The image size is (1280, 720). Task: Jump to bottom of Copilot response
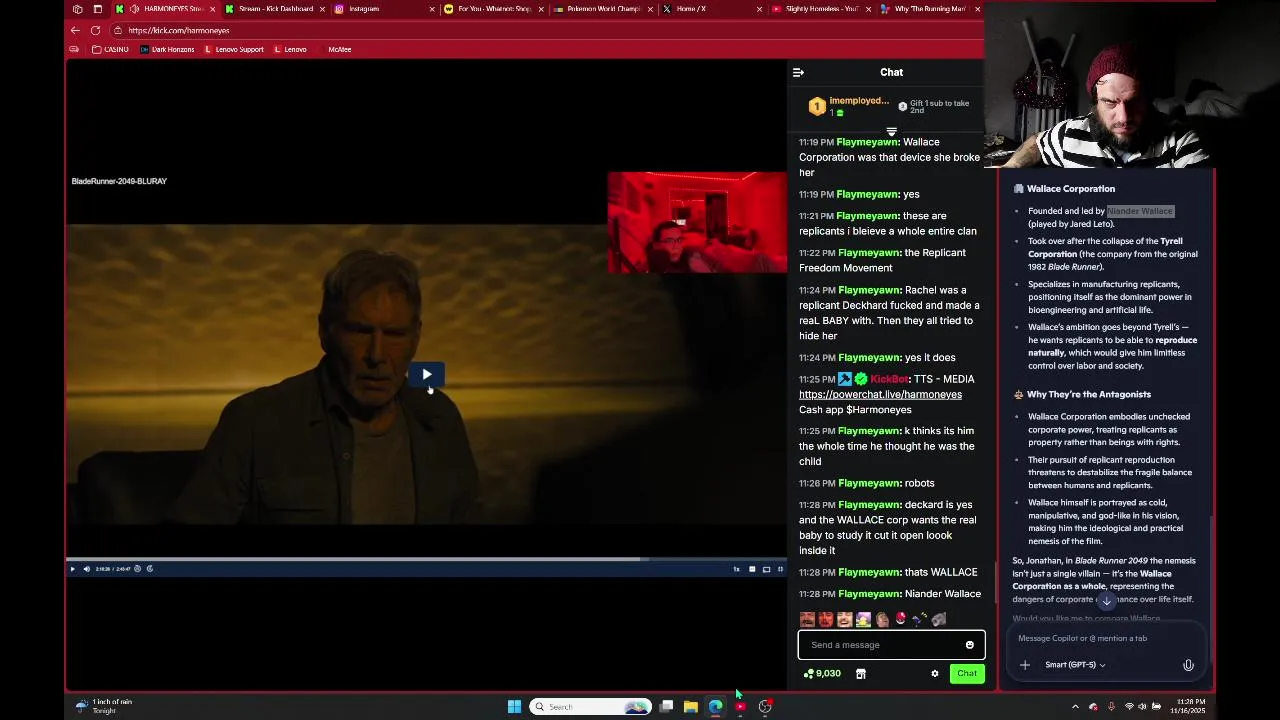(x=1106, y=601)
